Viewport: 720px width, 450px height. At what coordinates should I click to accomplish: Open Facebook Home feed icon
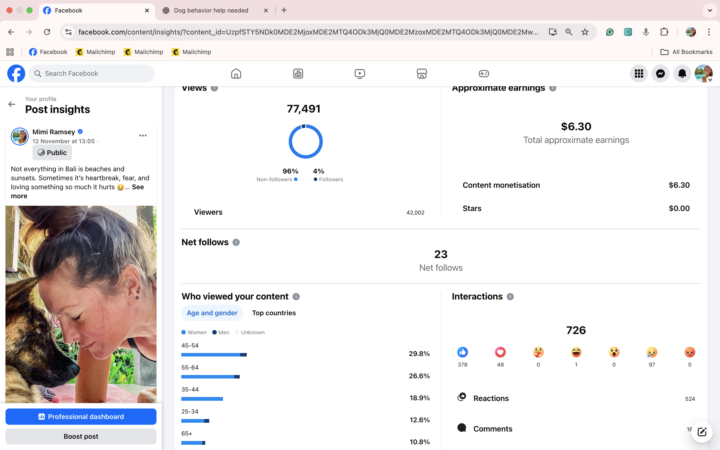(236, 73)
